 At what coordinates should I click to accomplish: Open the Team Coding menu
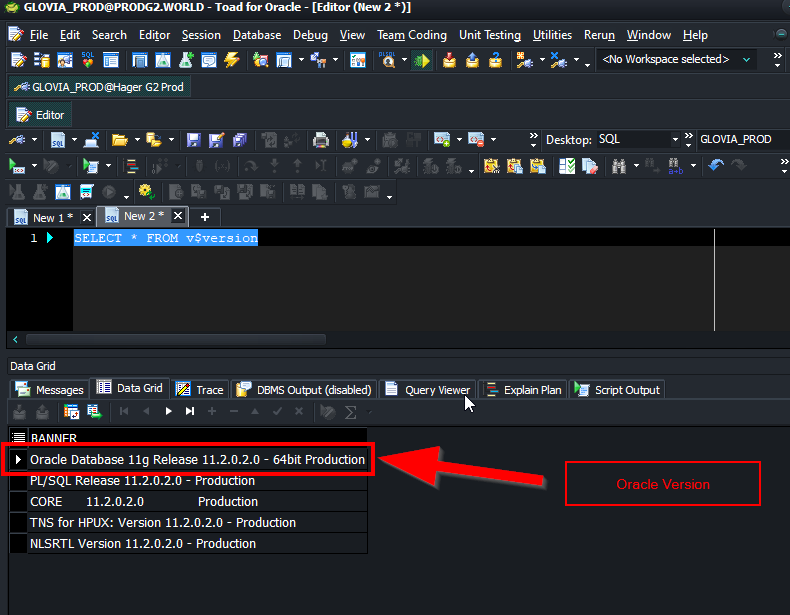(412, 35)
